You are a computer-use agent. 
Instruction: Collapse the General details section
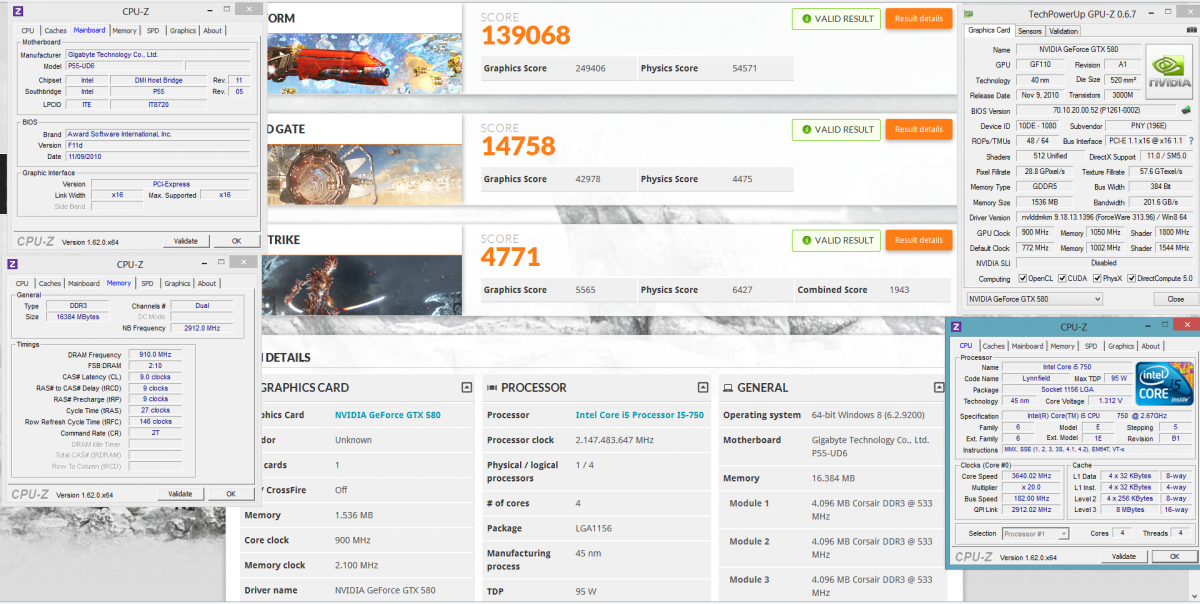pyautogui.click(x=938, y=387)
